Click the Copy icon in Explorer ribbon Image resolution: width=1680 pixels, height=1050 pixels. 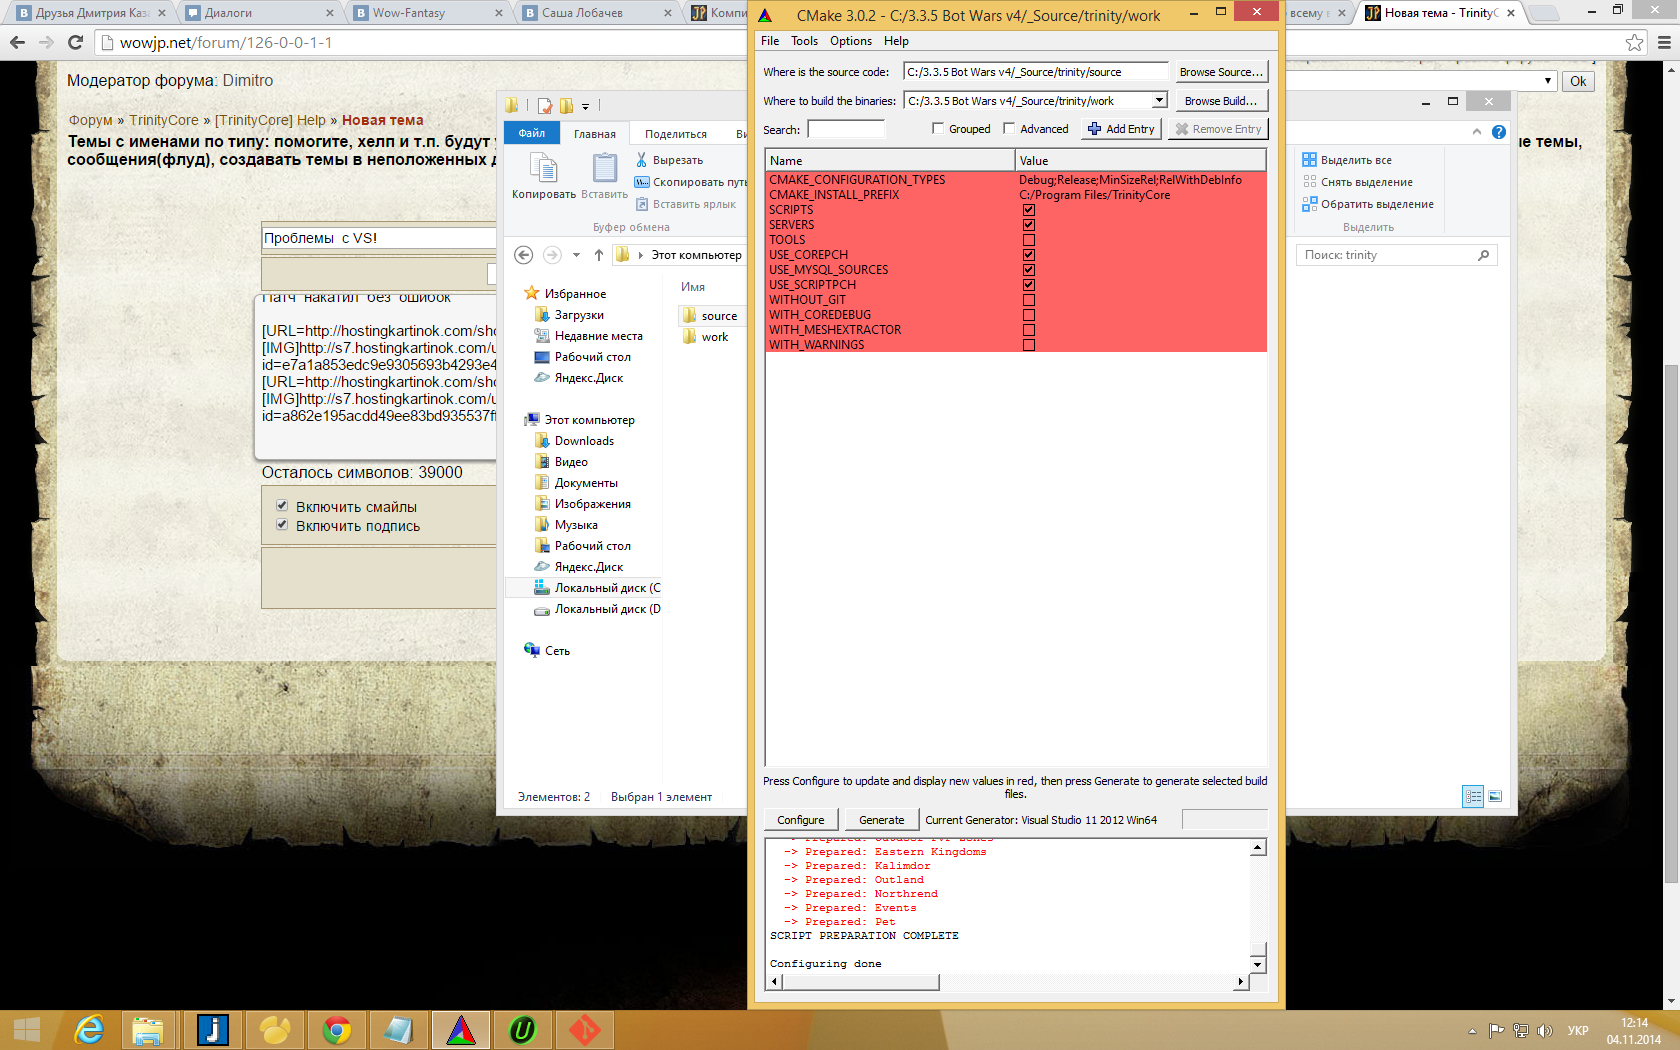tap(543, 169)
